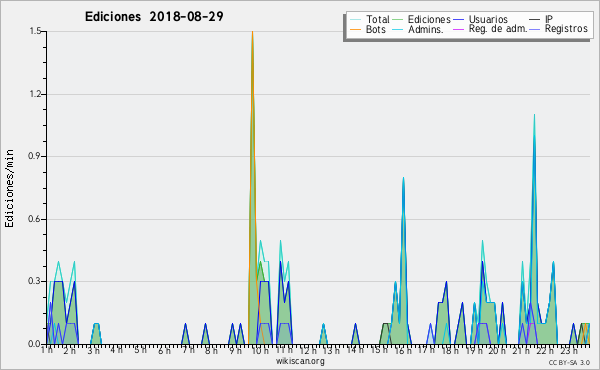Click the orange Bots line swatch in legend
600x370 pixels.
(355, 29)
